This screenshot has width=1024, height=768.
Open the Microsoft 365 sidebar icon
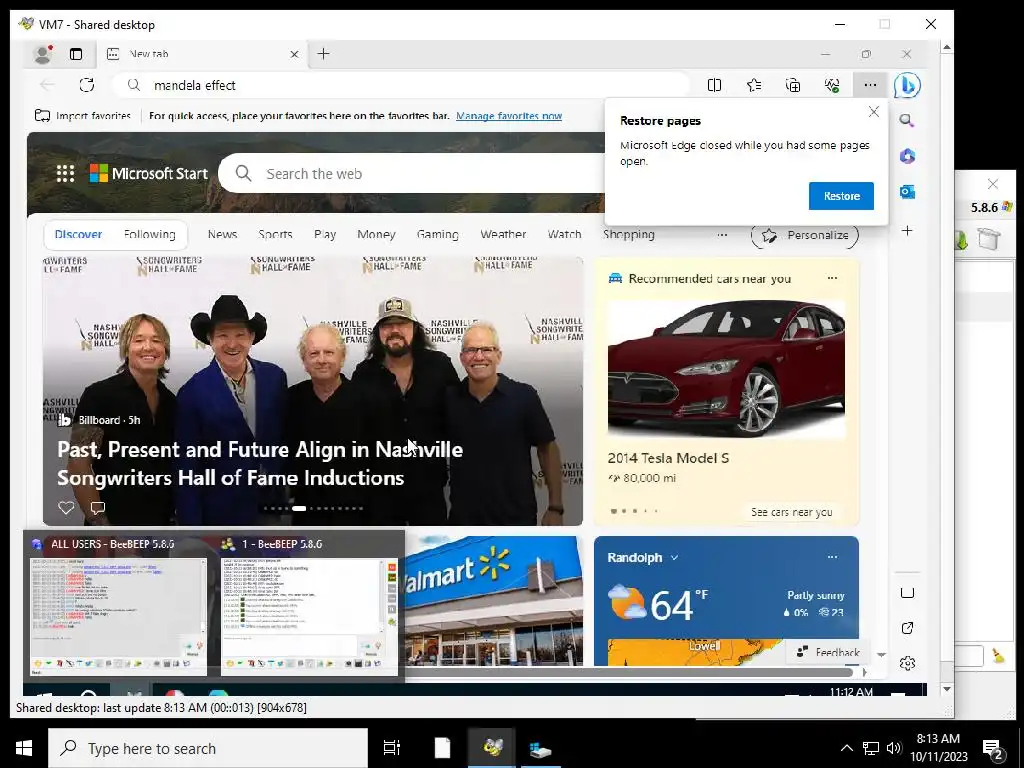(907, 156)
